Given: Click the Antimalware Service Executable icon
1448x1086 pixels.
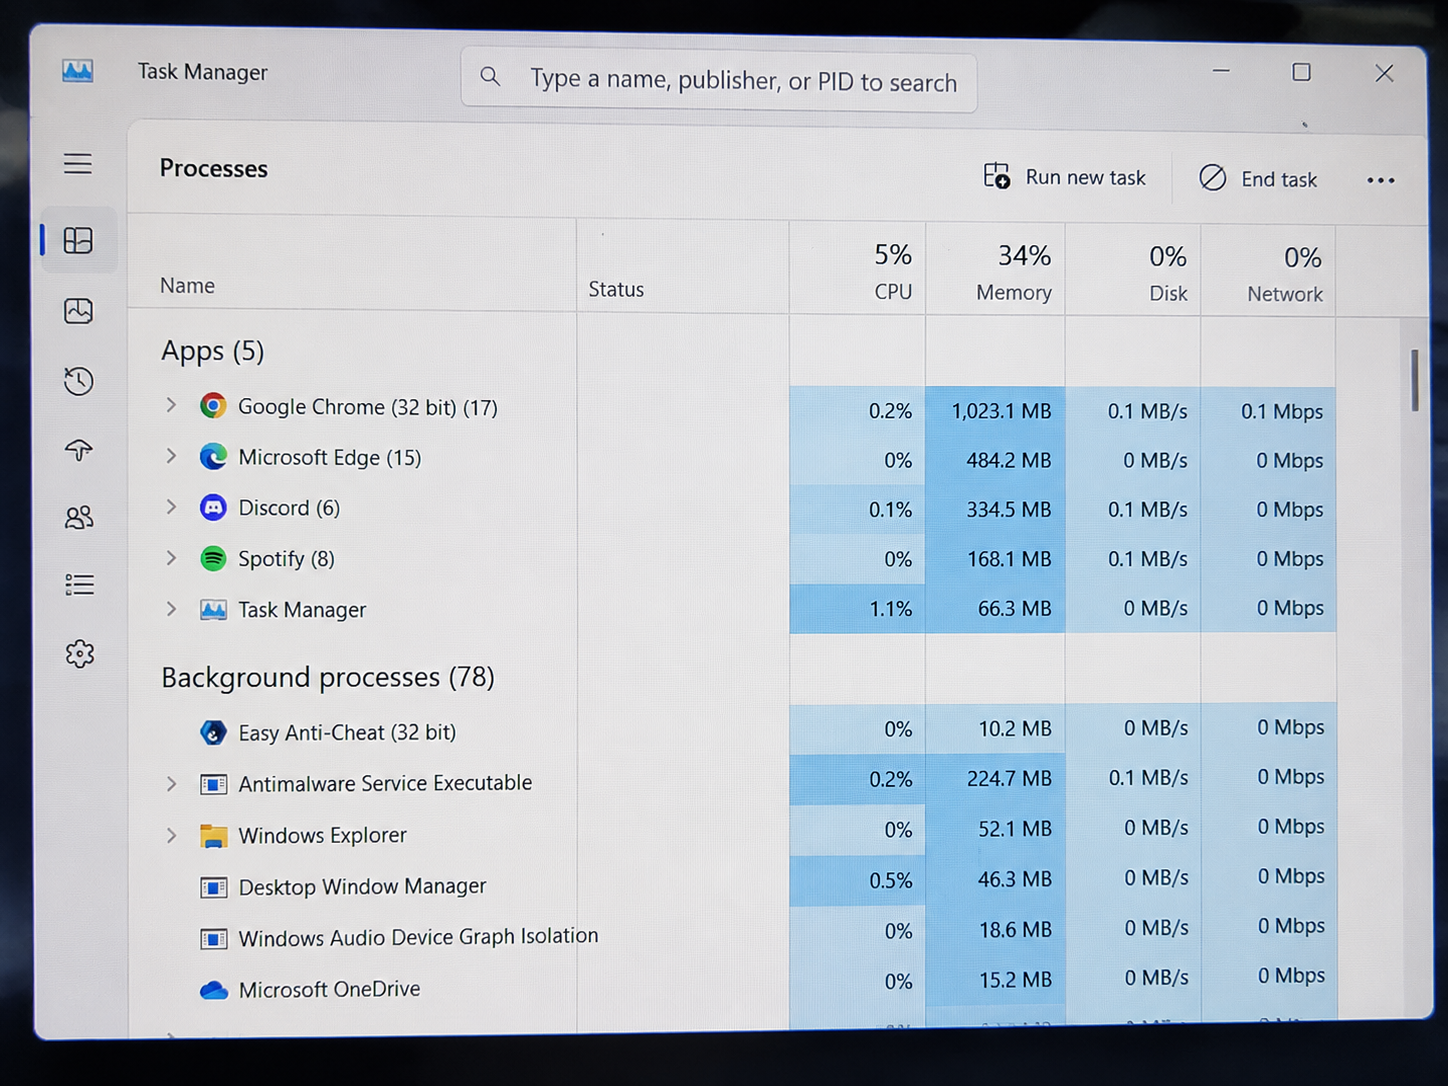Looking at the screenshot, I should coord(213,784).
